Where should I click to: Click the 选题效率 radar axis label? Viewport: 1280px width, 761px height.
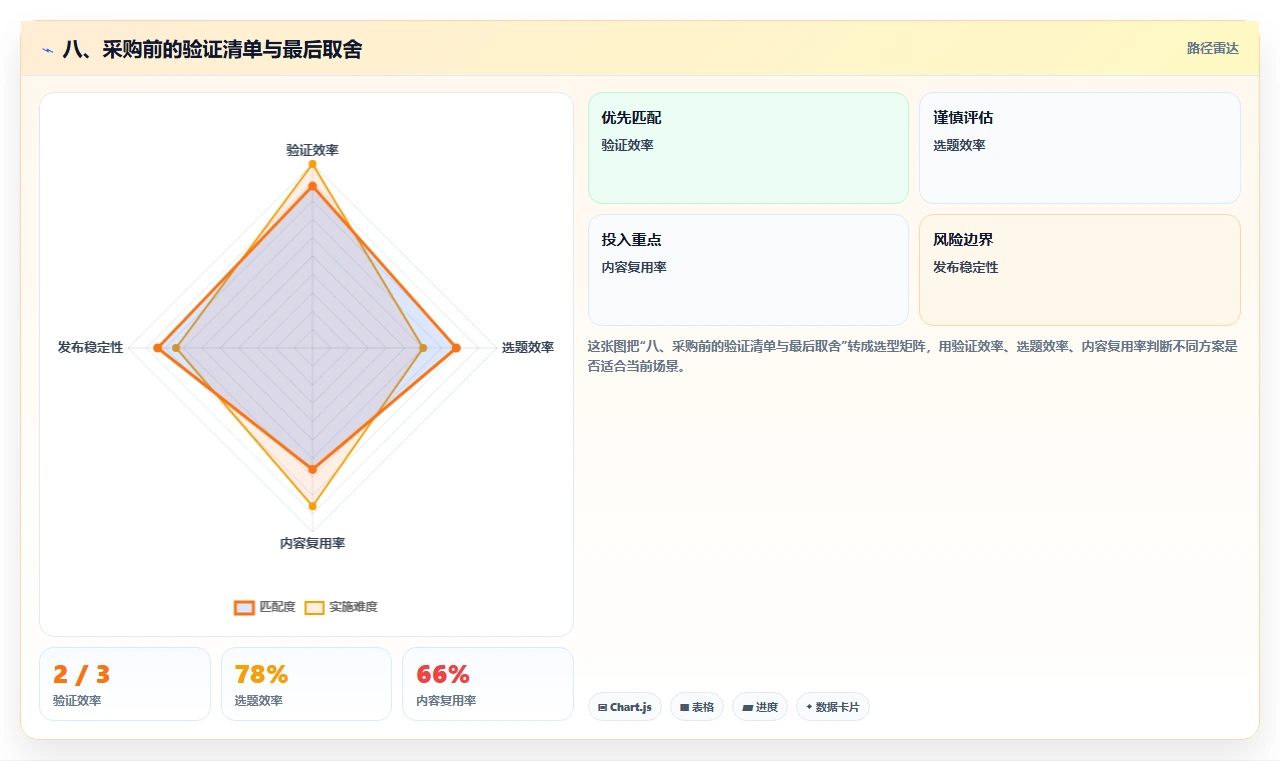[527, 347]
